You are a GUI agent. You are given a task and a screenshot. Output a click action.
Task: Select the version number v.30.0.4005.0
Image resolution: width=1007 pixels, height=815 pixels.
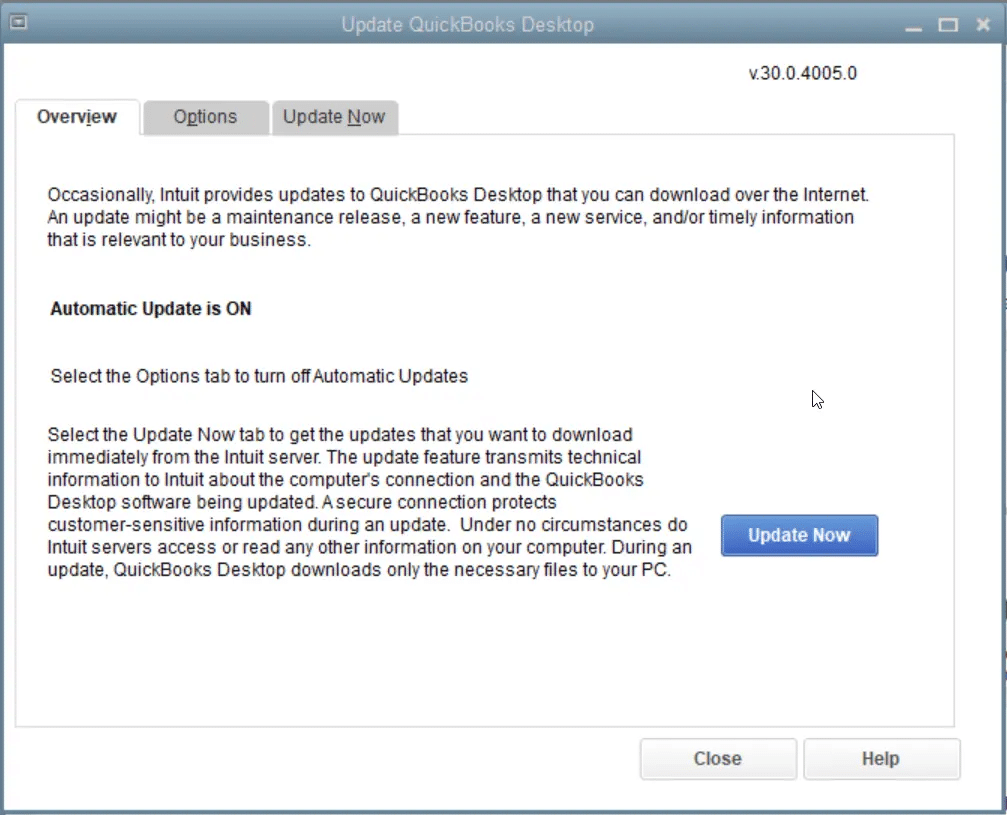point(803,73)
